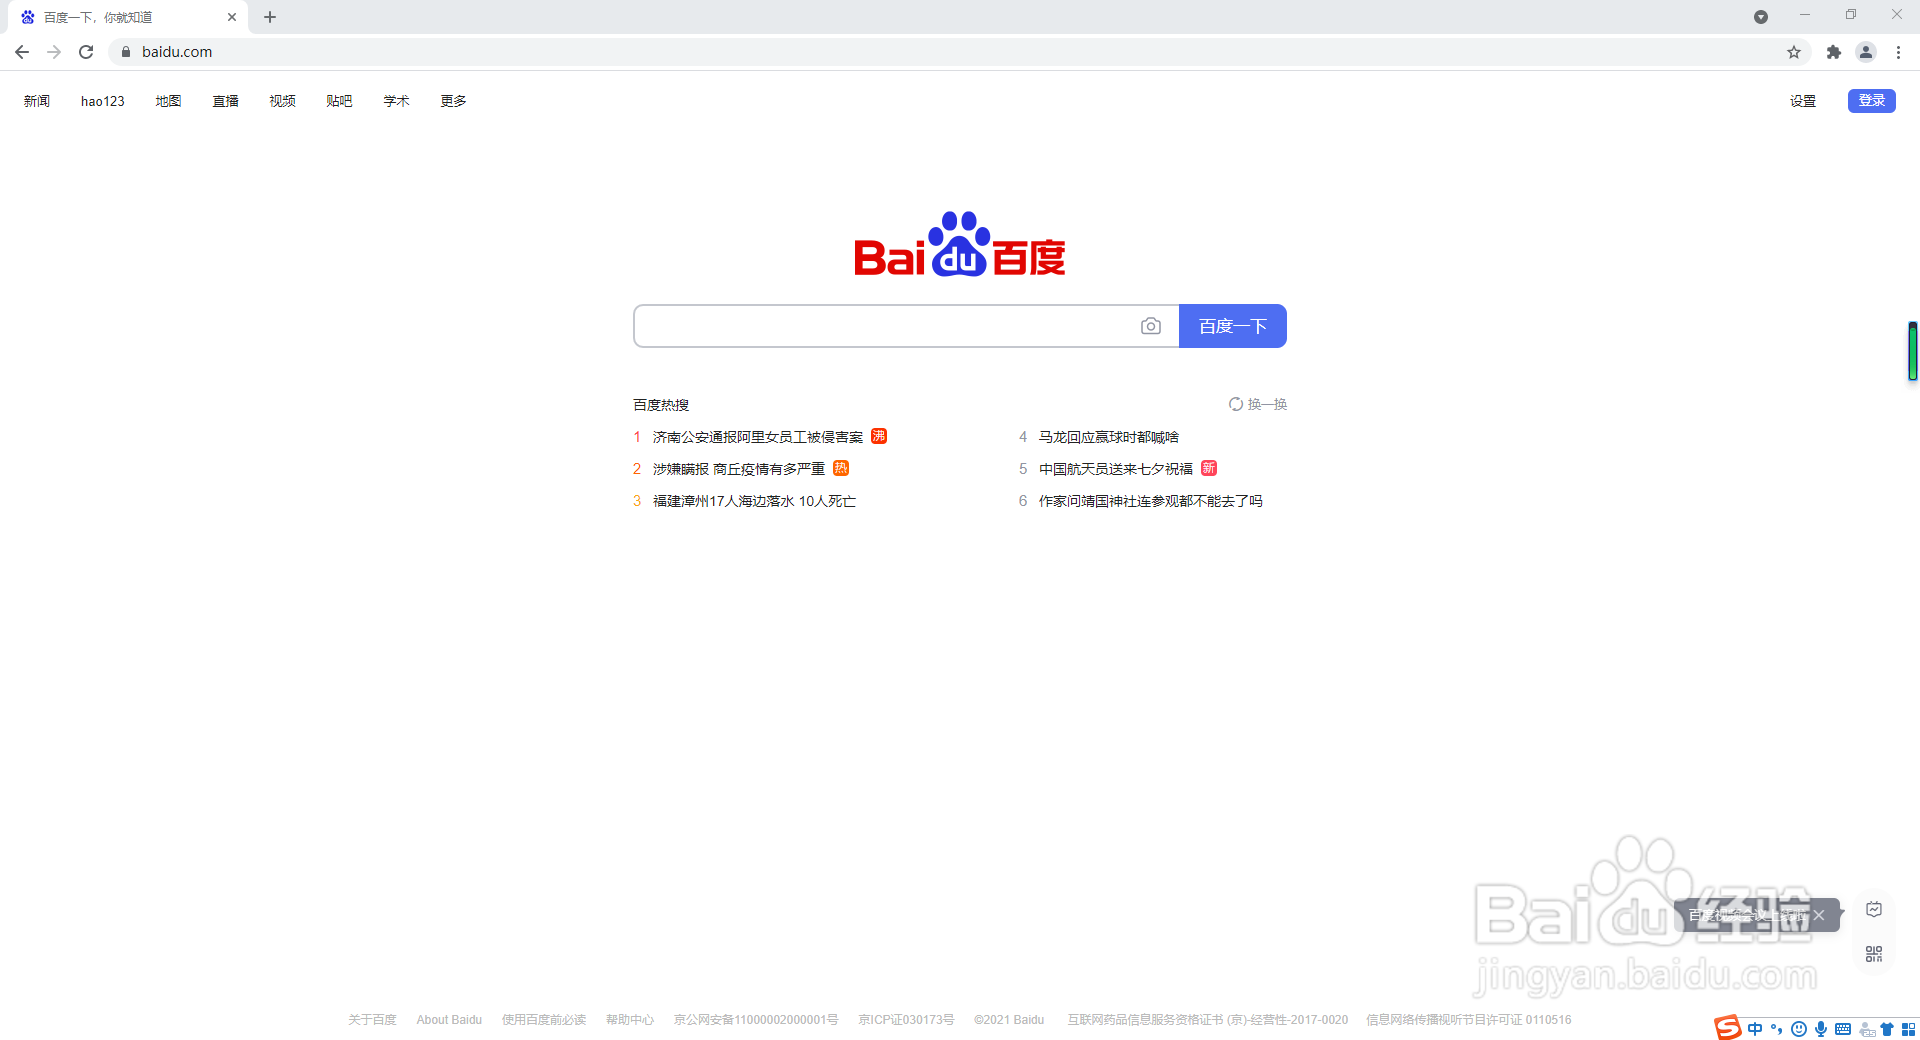Dismiss the 百度视频会议上线啦 tooltip

1819,915
